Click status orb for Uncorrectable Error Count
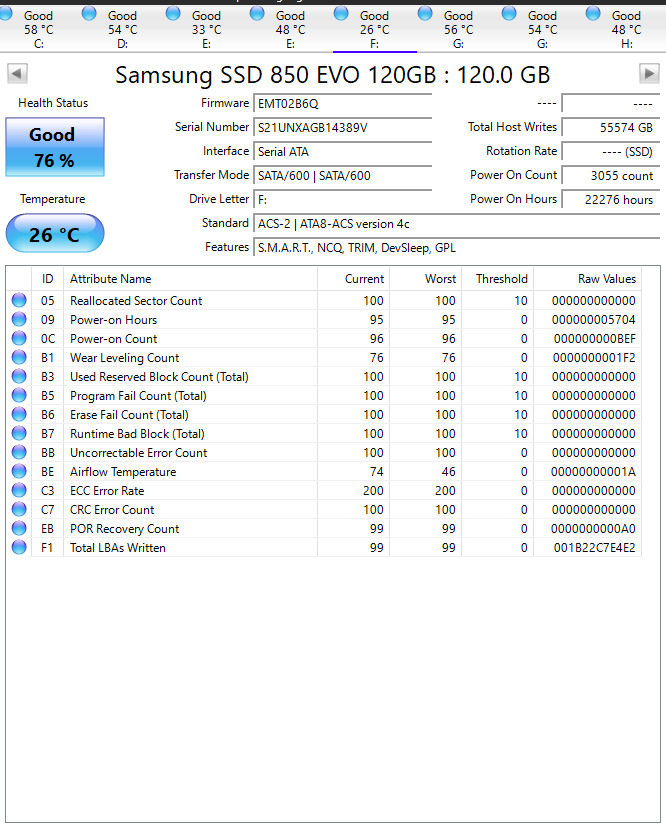 pos(19,452)
